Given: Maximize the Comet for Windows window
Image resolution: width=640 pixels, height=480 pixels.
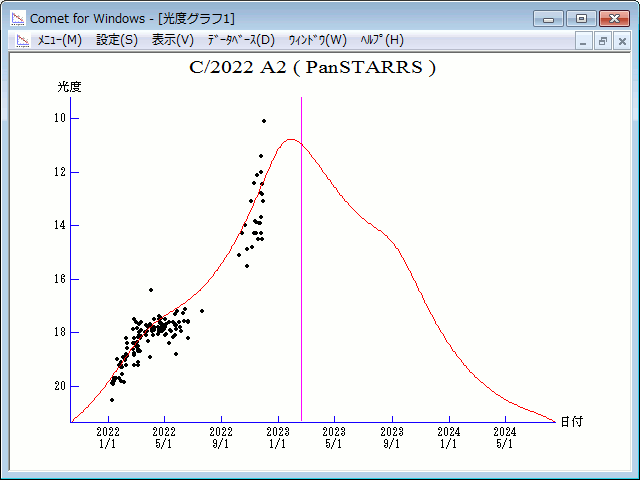Looking at the screenshot, I should click(579, 18).
